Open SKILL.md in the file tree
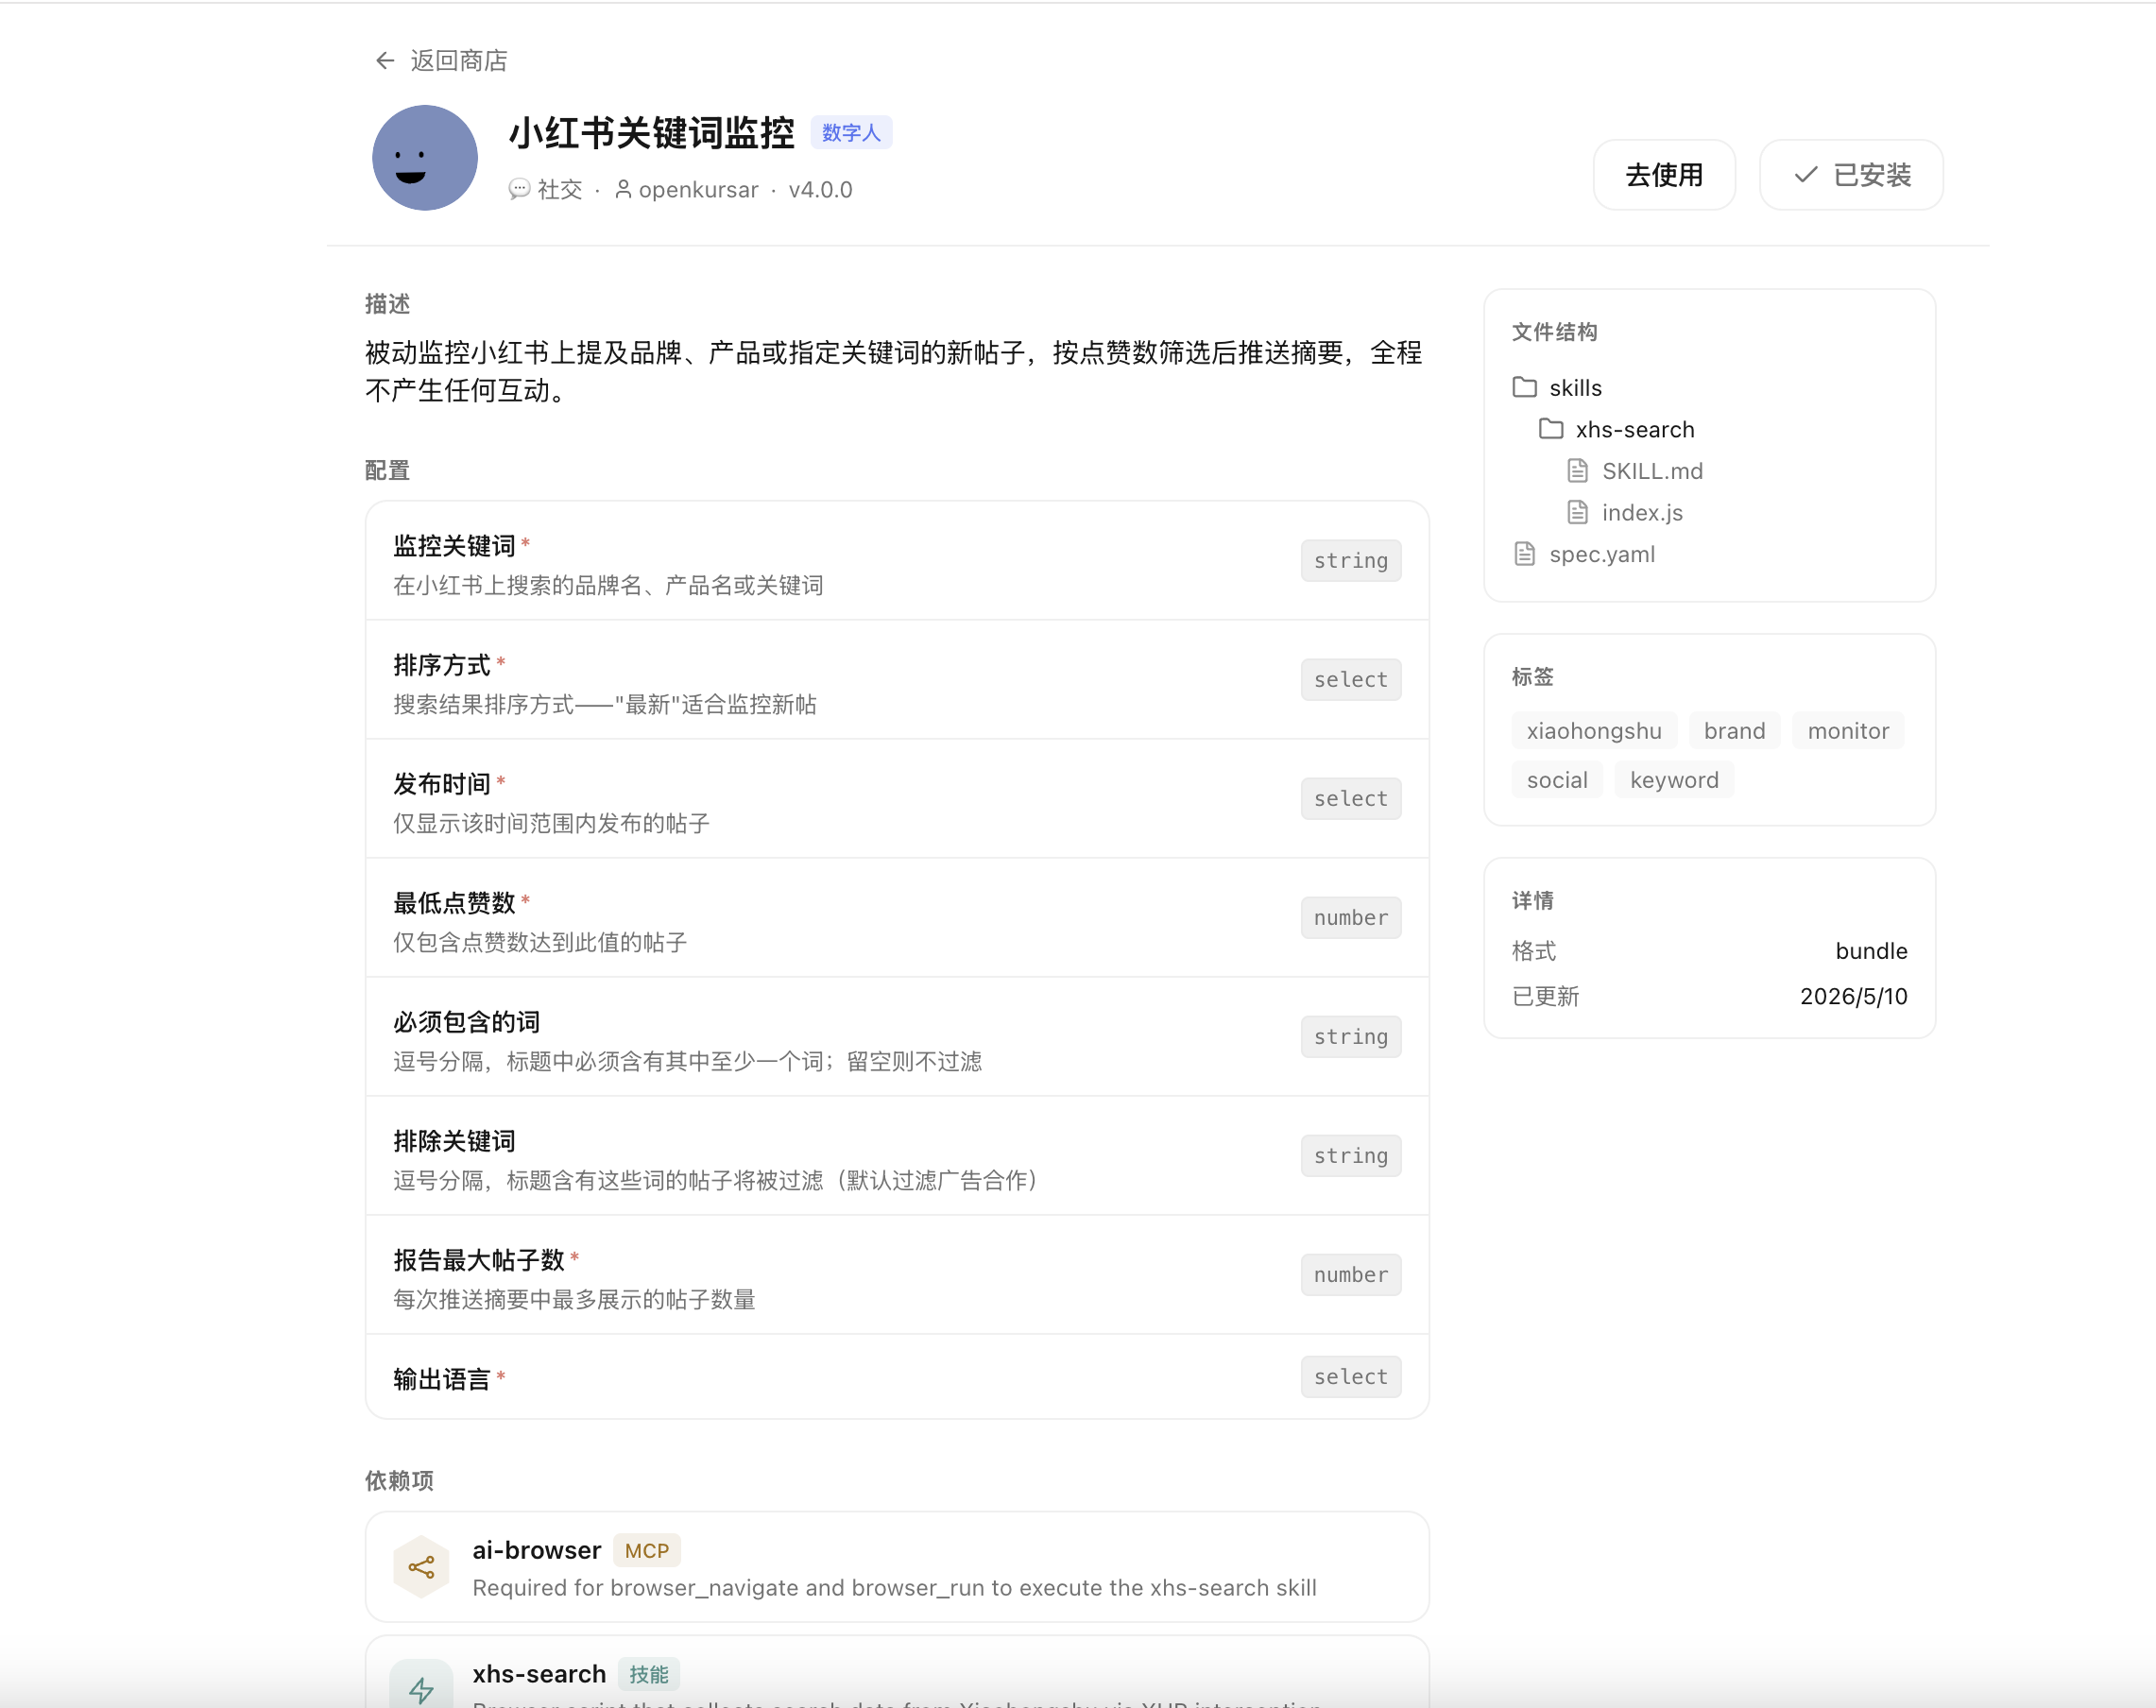This screenshot has height=1708, width=2156. 1652,471
